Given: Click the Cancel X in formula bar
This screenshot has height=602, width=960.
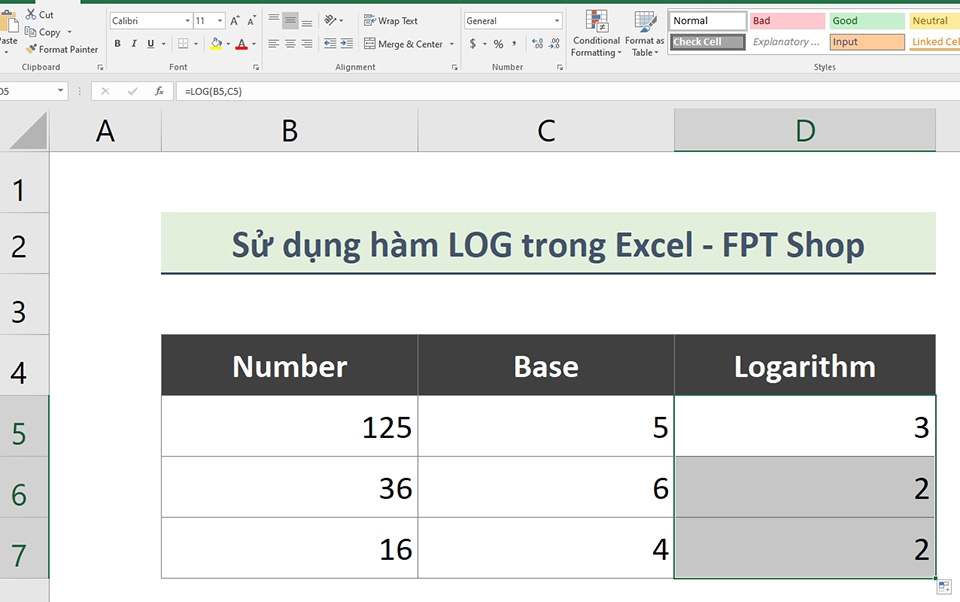Looking at the screenshot, I should (105, 91).
